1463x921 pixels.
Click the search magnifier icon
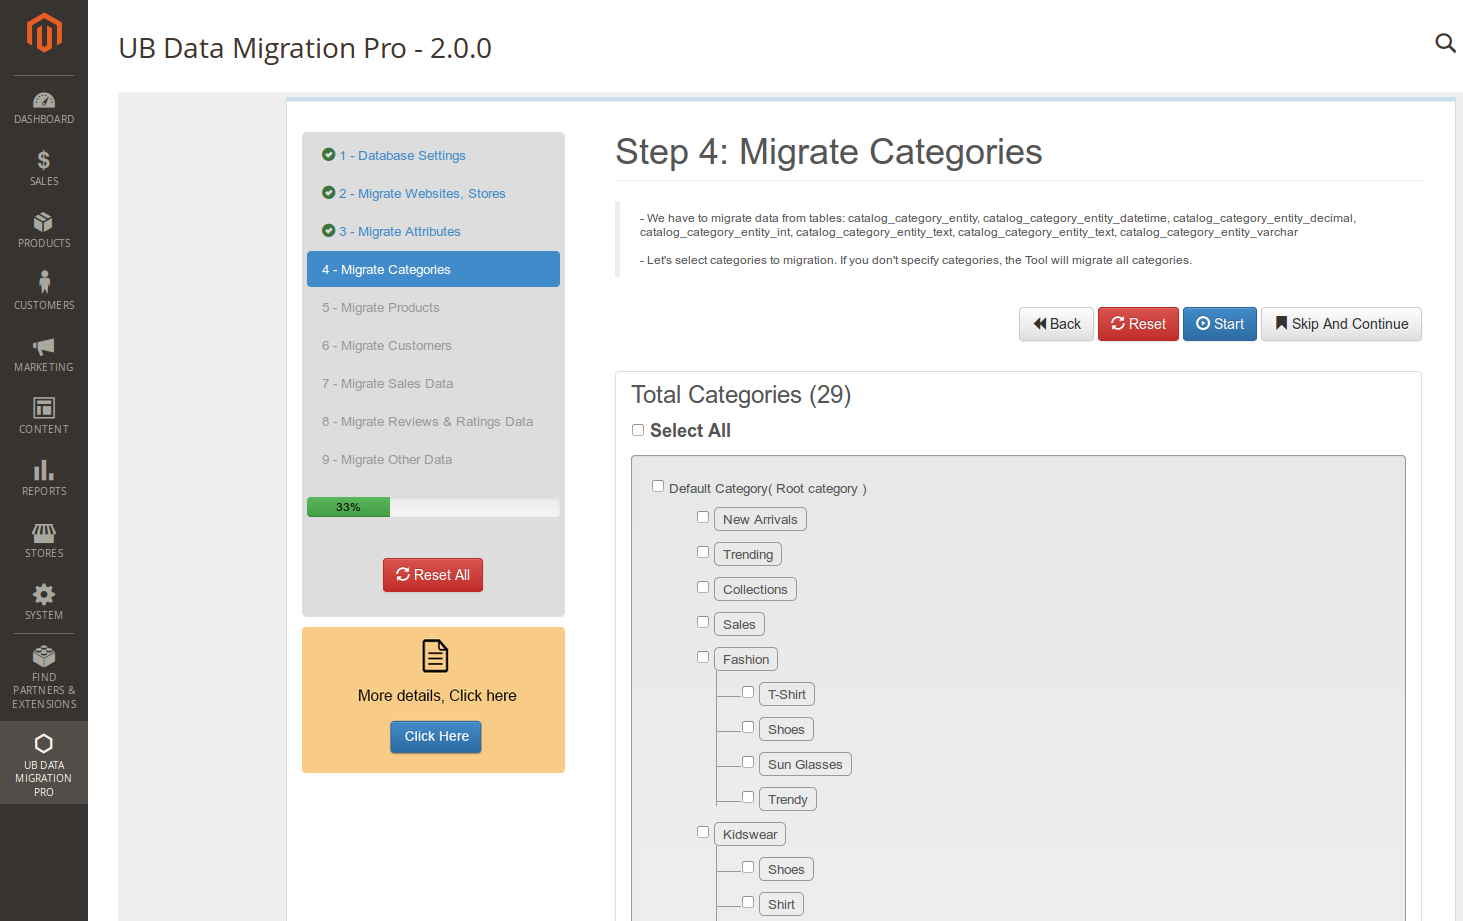(x=1445, y=43)
